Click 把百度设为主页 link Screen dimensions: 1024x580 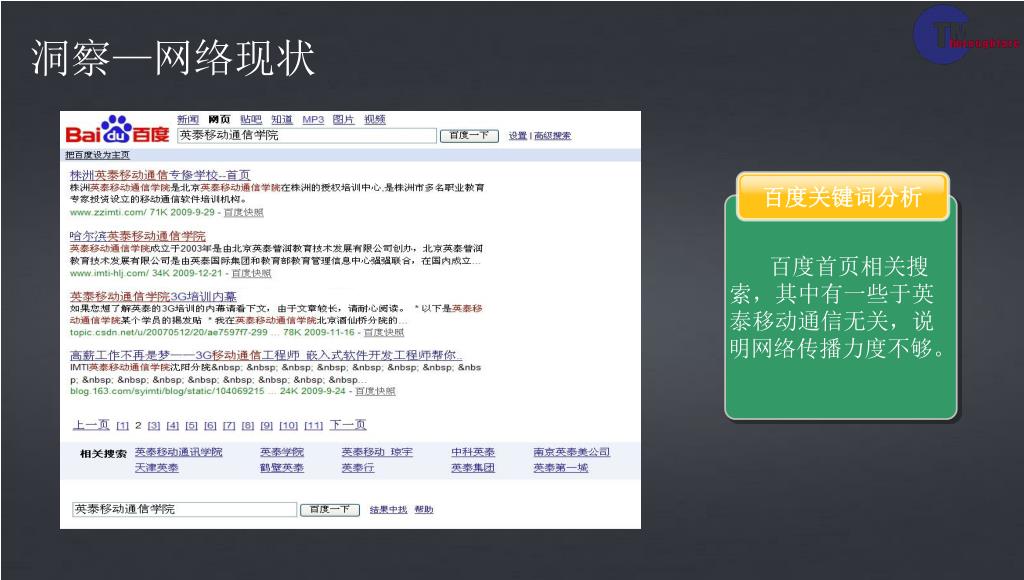pyautogui.click(x=97, y=155)
